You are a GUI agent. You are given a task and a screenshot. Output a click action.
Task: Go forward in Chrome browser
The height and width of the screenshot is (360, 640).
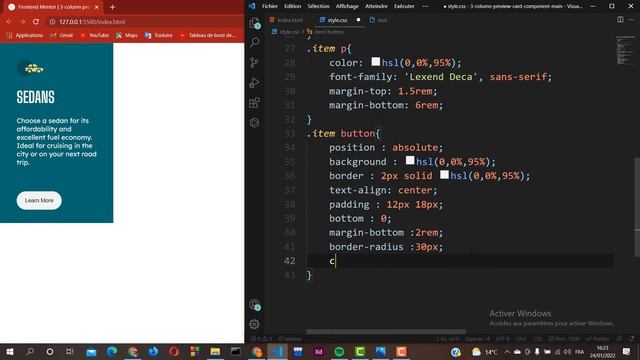pyautogui.click(x=22, y=22)
